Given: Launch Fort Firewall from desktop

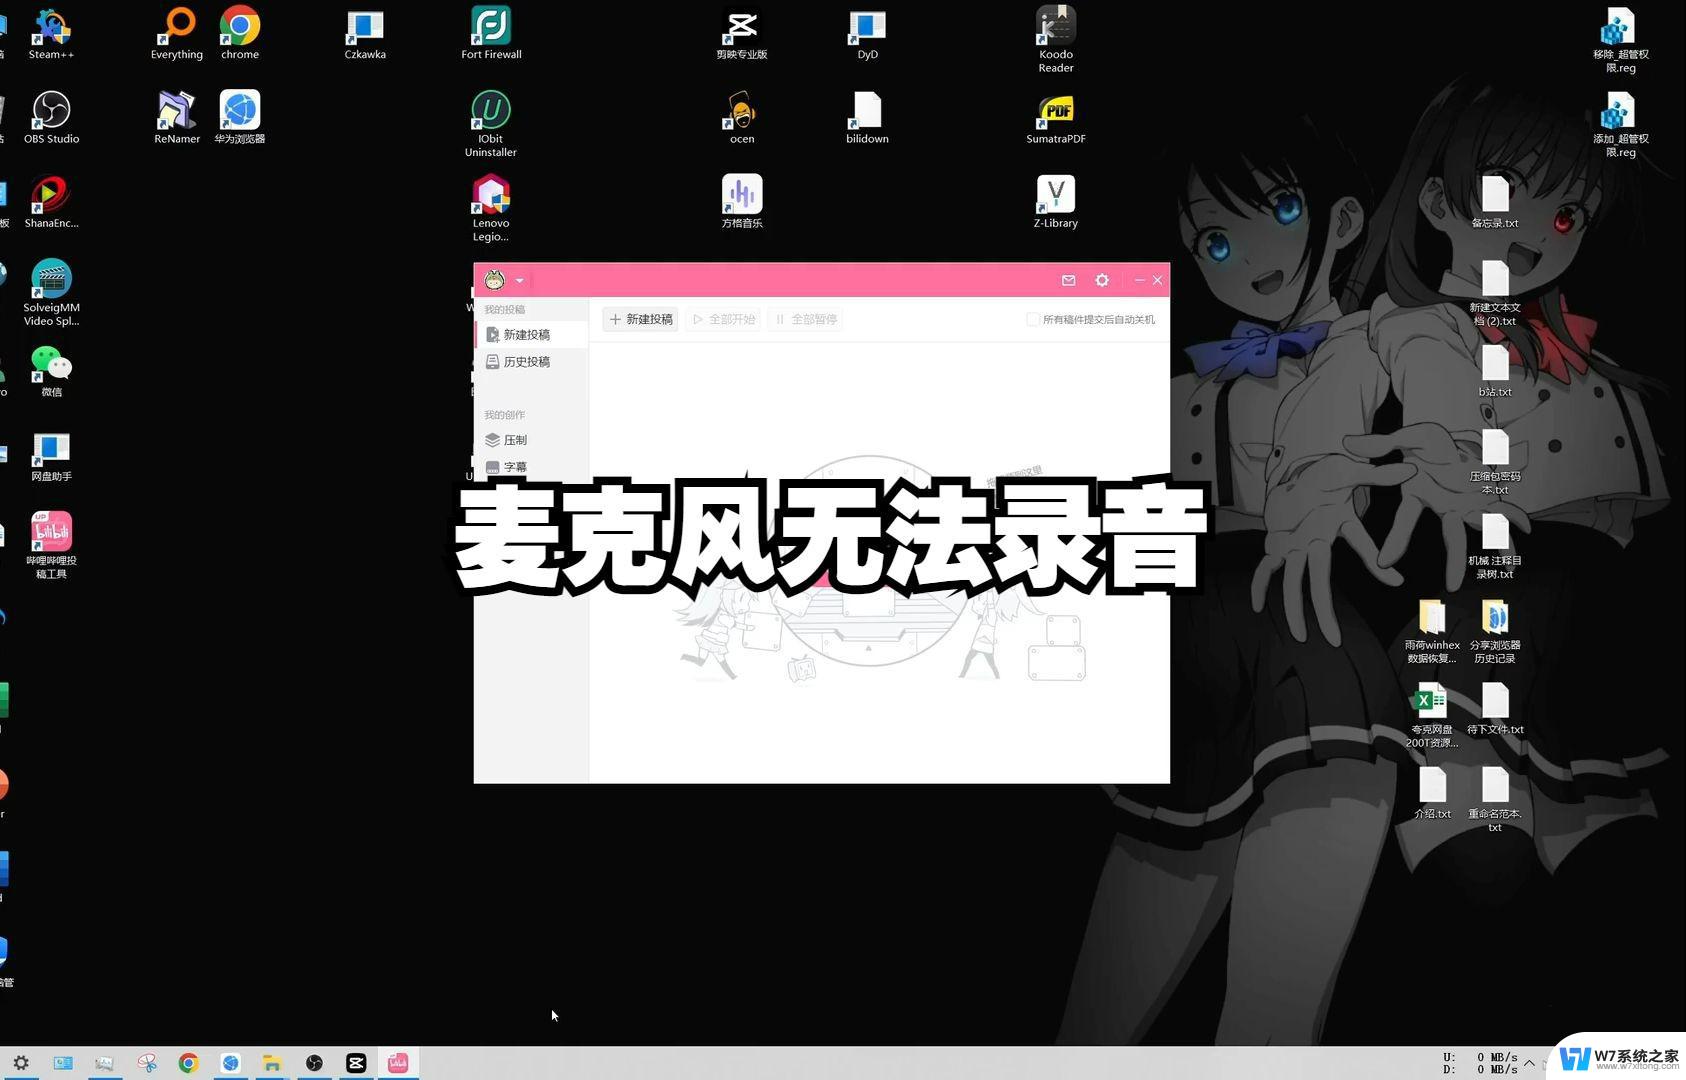Looking at the screenshot, I should 491,34.
